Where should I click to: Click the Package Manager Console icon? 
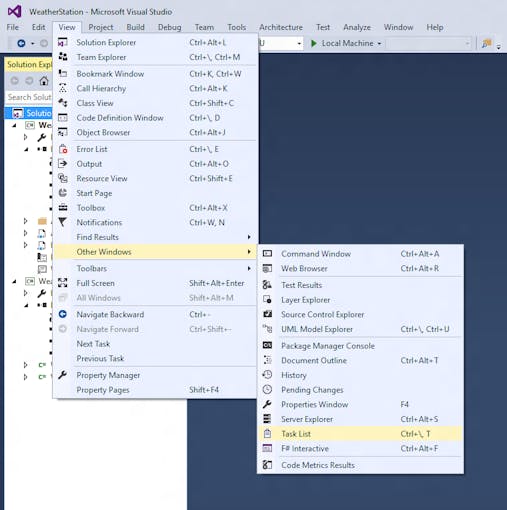[x=267, y=345]
